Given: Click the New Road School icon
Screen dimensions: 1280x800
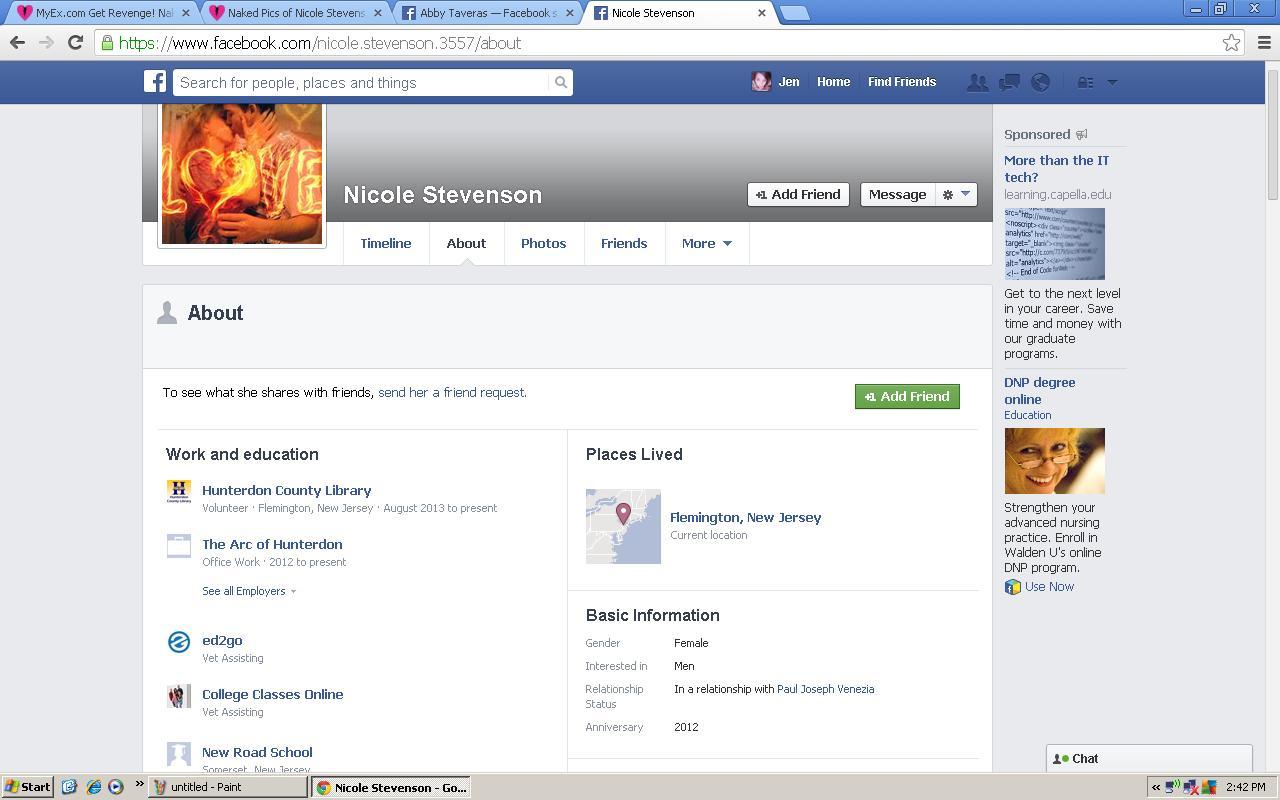Looking at the screenshot, I should [179, 753].
